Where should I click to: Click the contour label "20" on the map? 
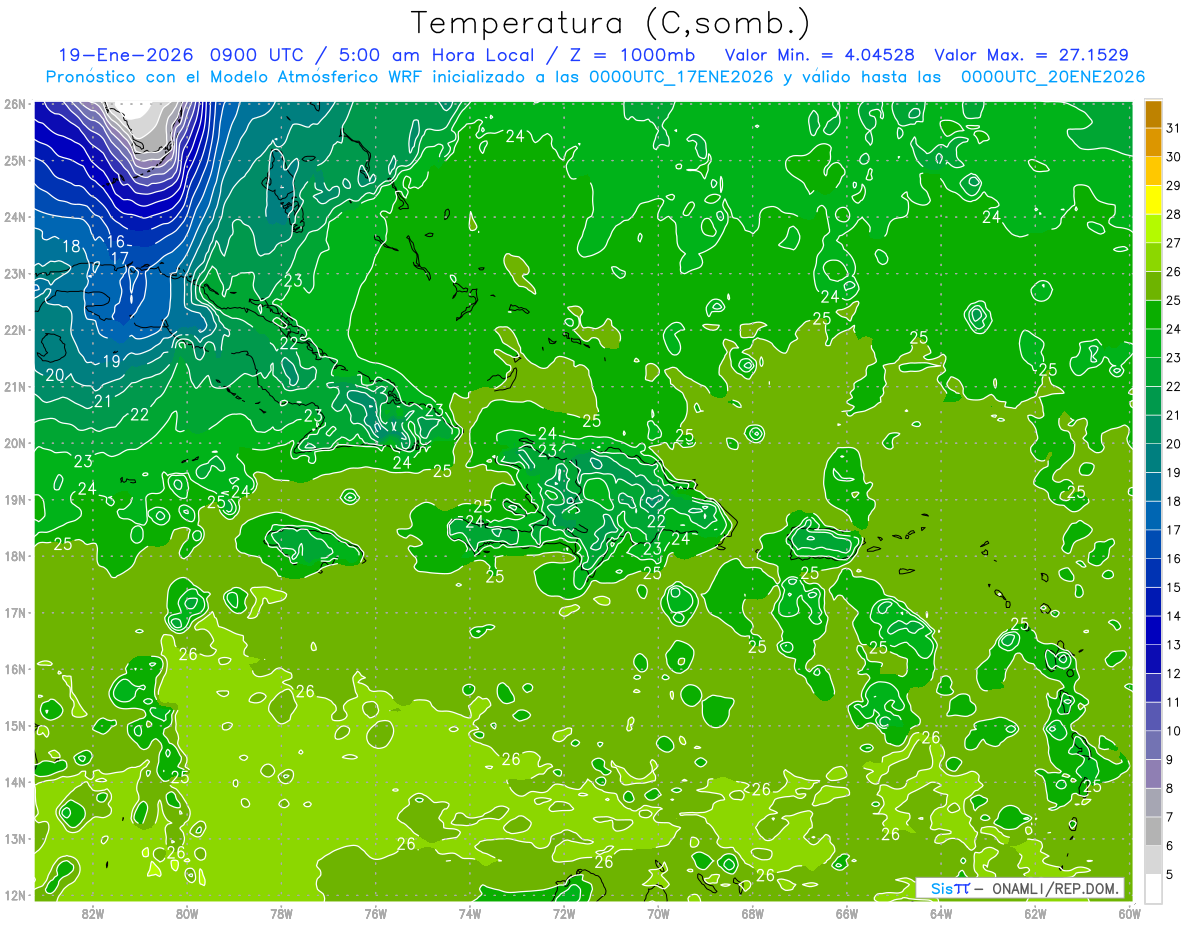(x=55, y=375)
